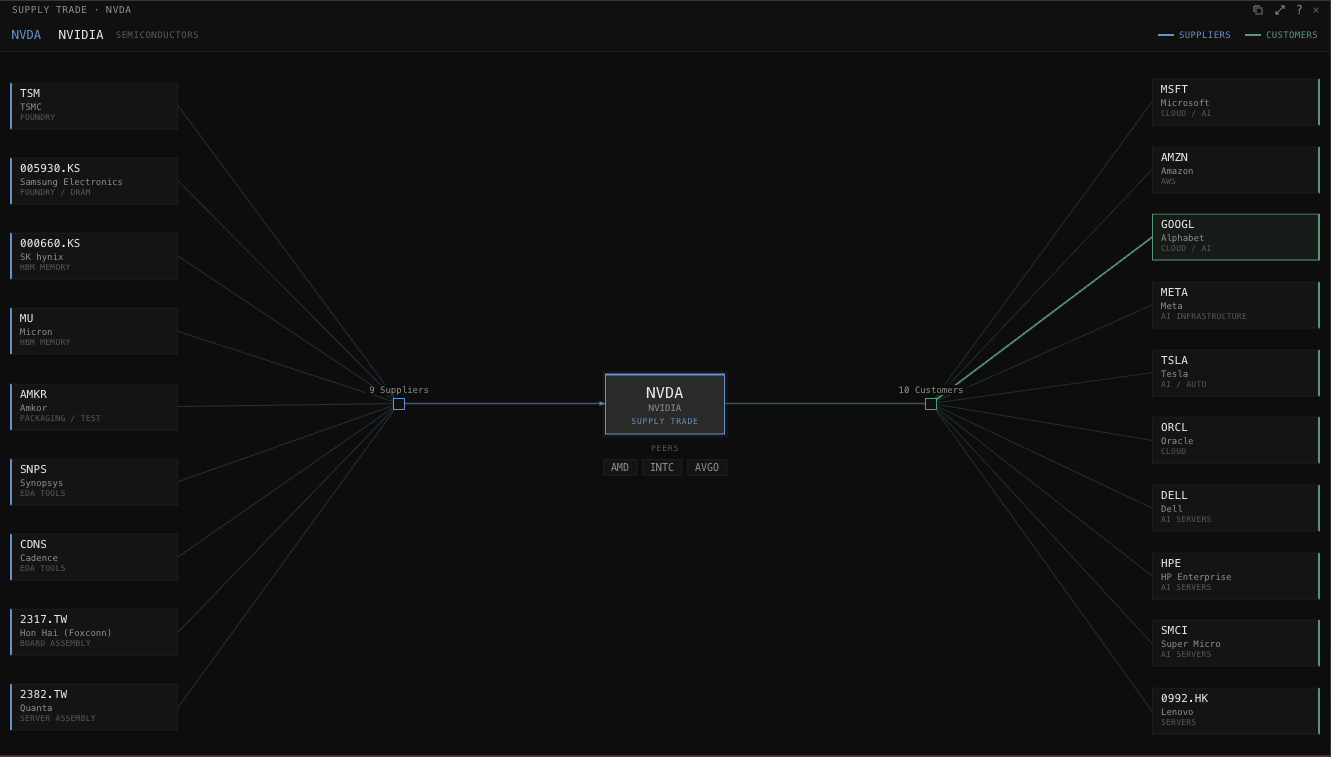Screen dimensions: 1331x757
Task: Open the 000660.KS SK hynix card
Action: (94, 256)
